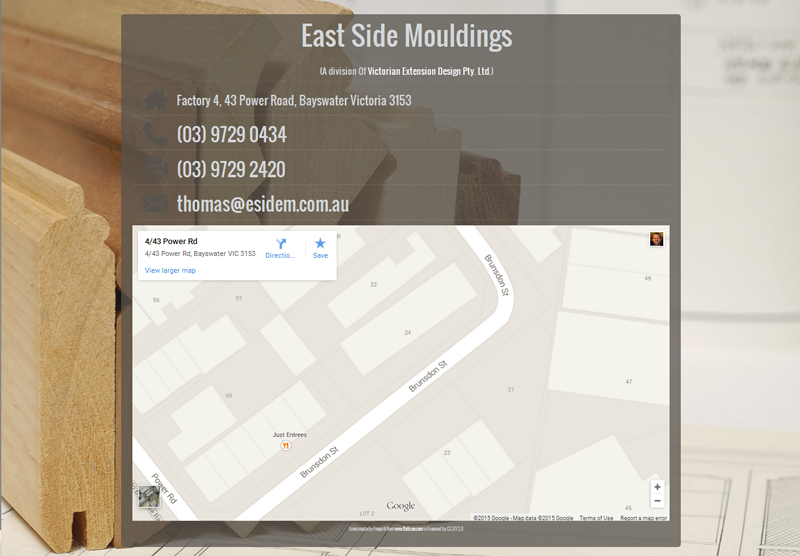Click the Just Entrees map label

pyautogui.click(x=290, y=435)
